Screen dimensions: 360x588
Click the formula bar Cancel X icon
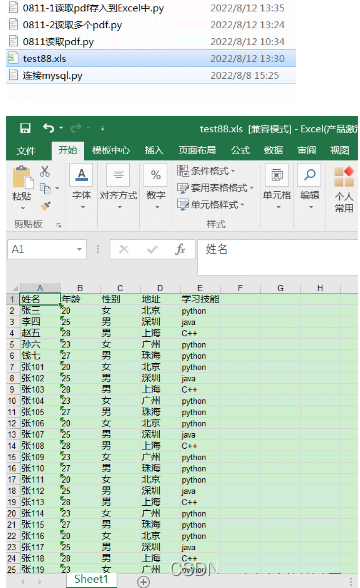click(x=124, y=249)
